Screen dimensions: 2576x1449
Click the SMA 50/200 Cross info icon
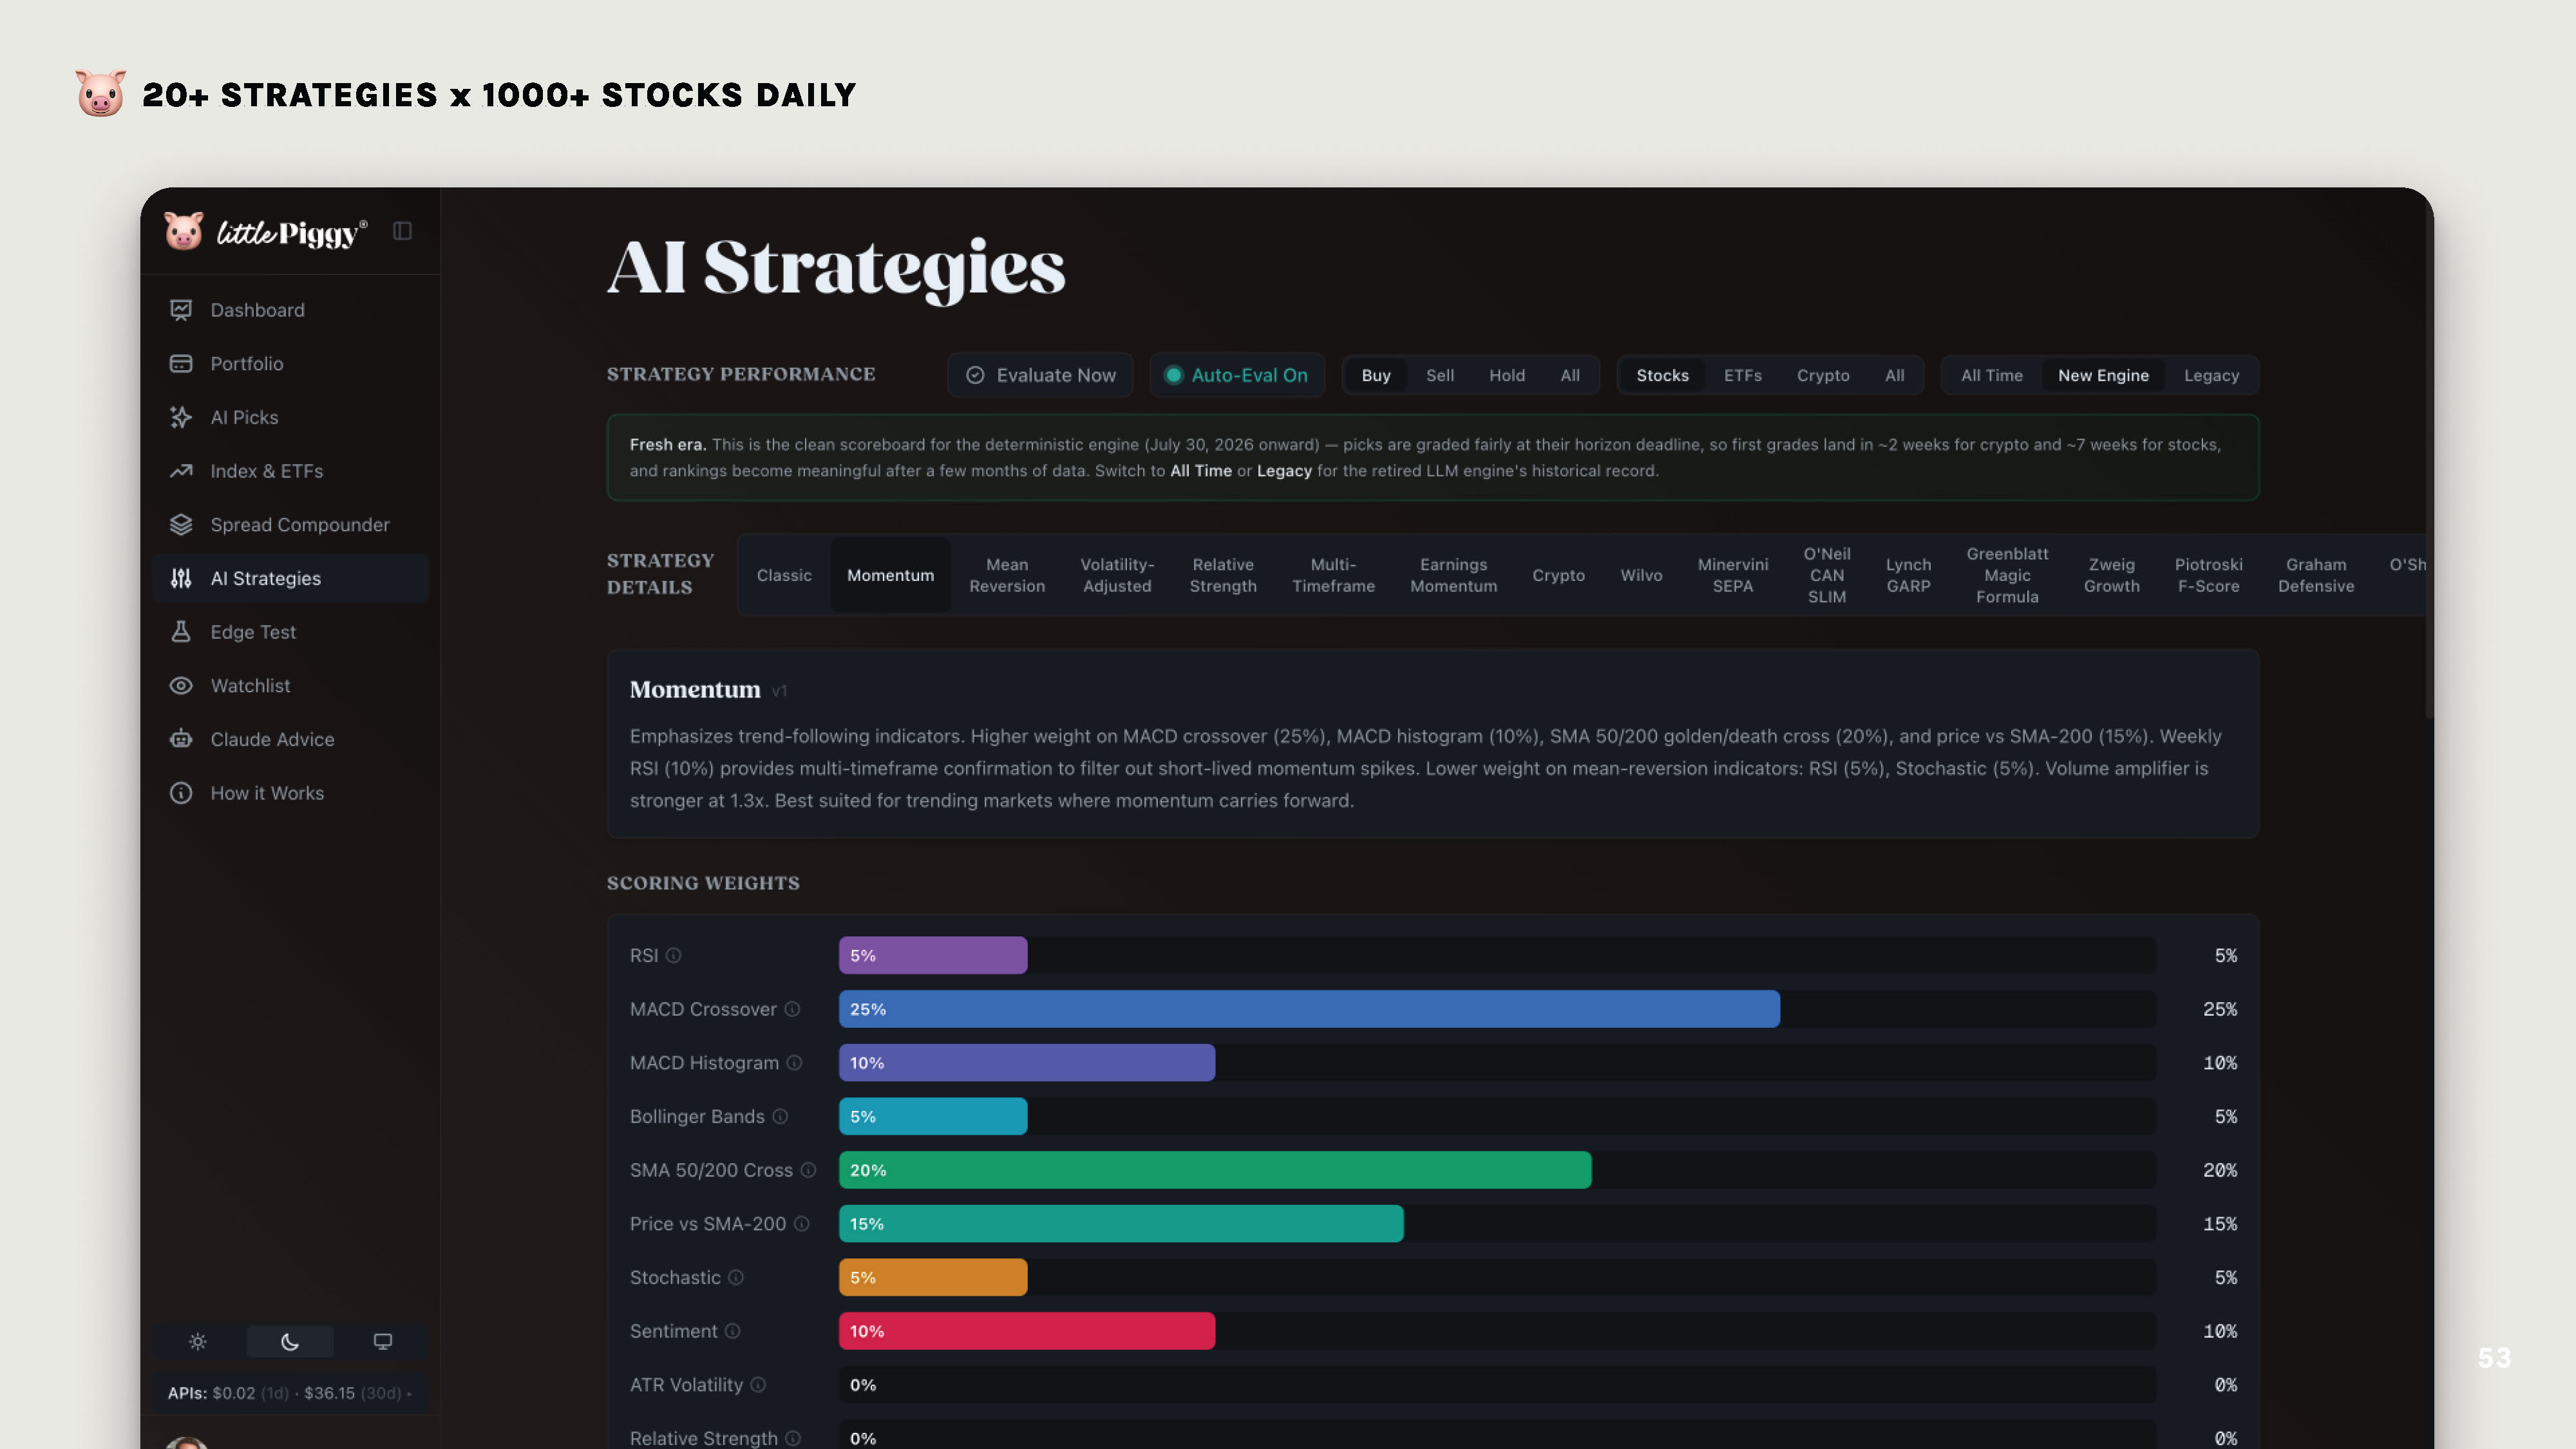pos(808,1170)
